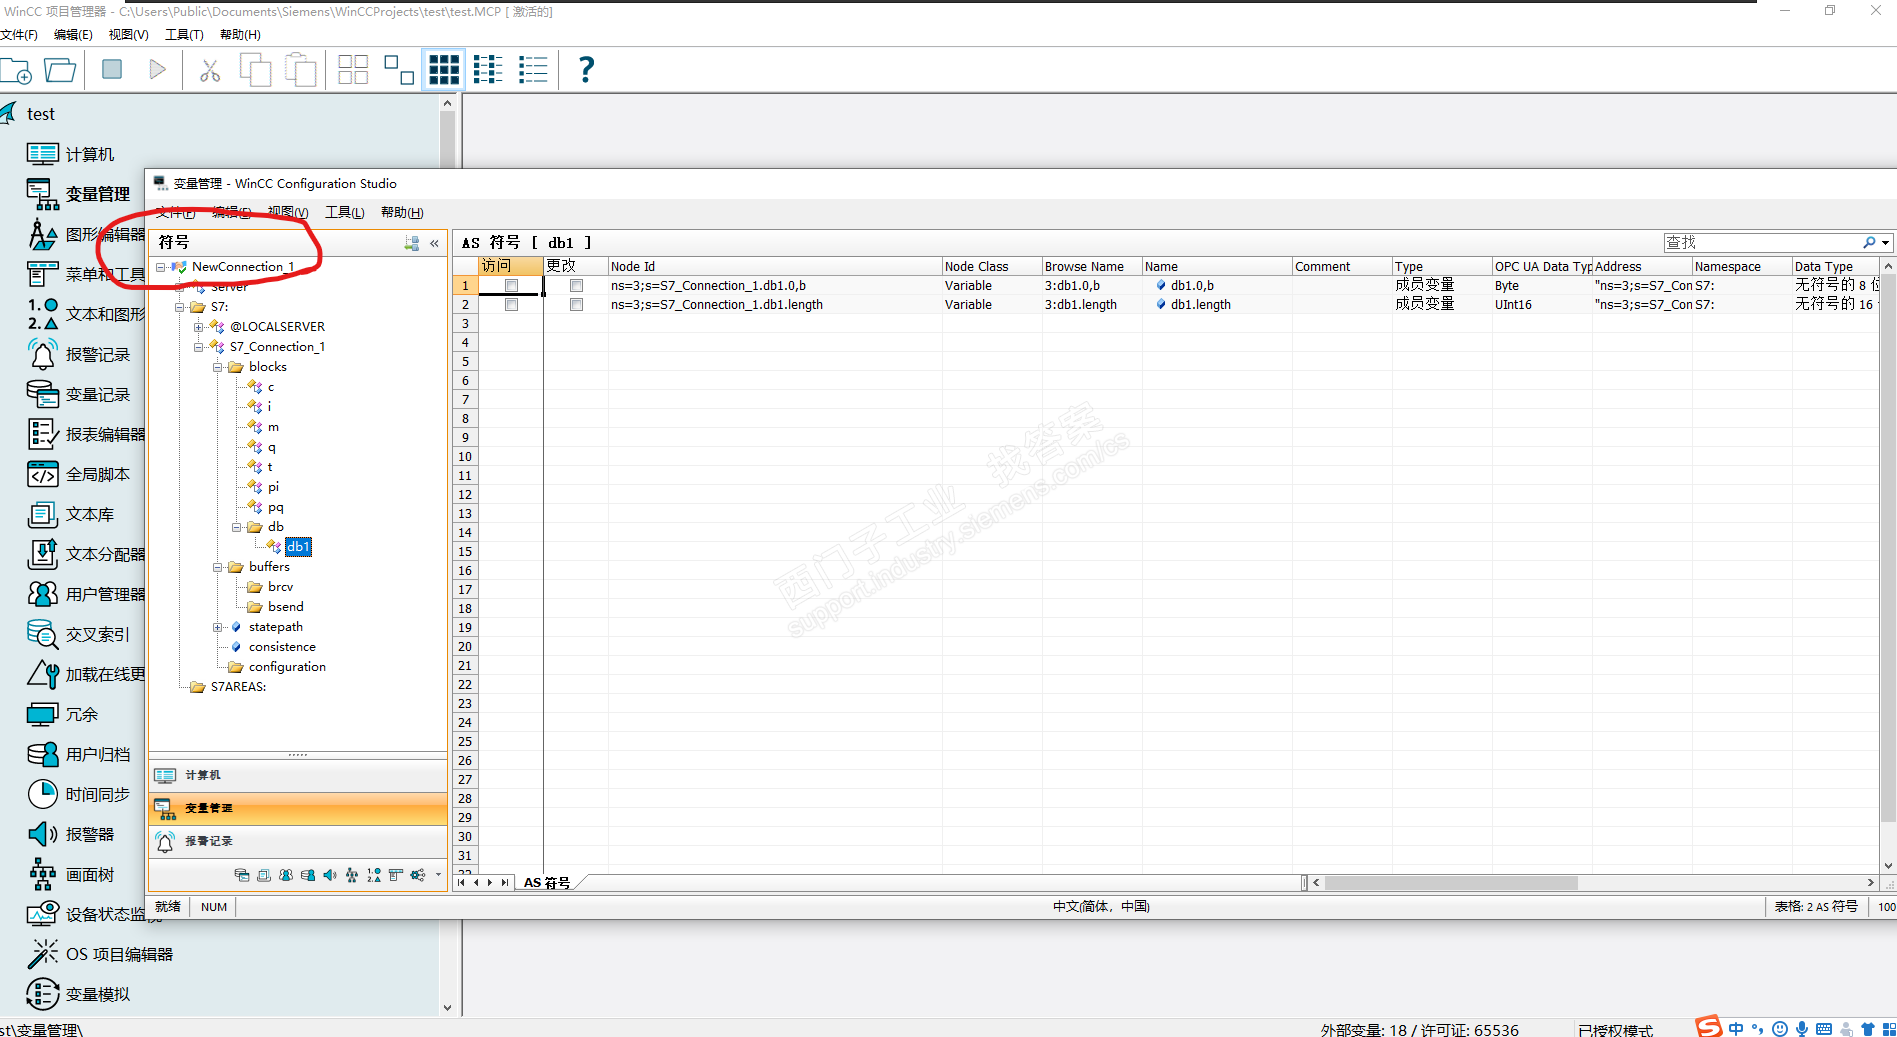Collapse the S7: folder node
This screenshot has width=1897, height=1037.
click(180, 307)
